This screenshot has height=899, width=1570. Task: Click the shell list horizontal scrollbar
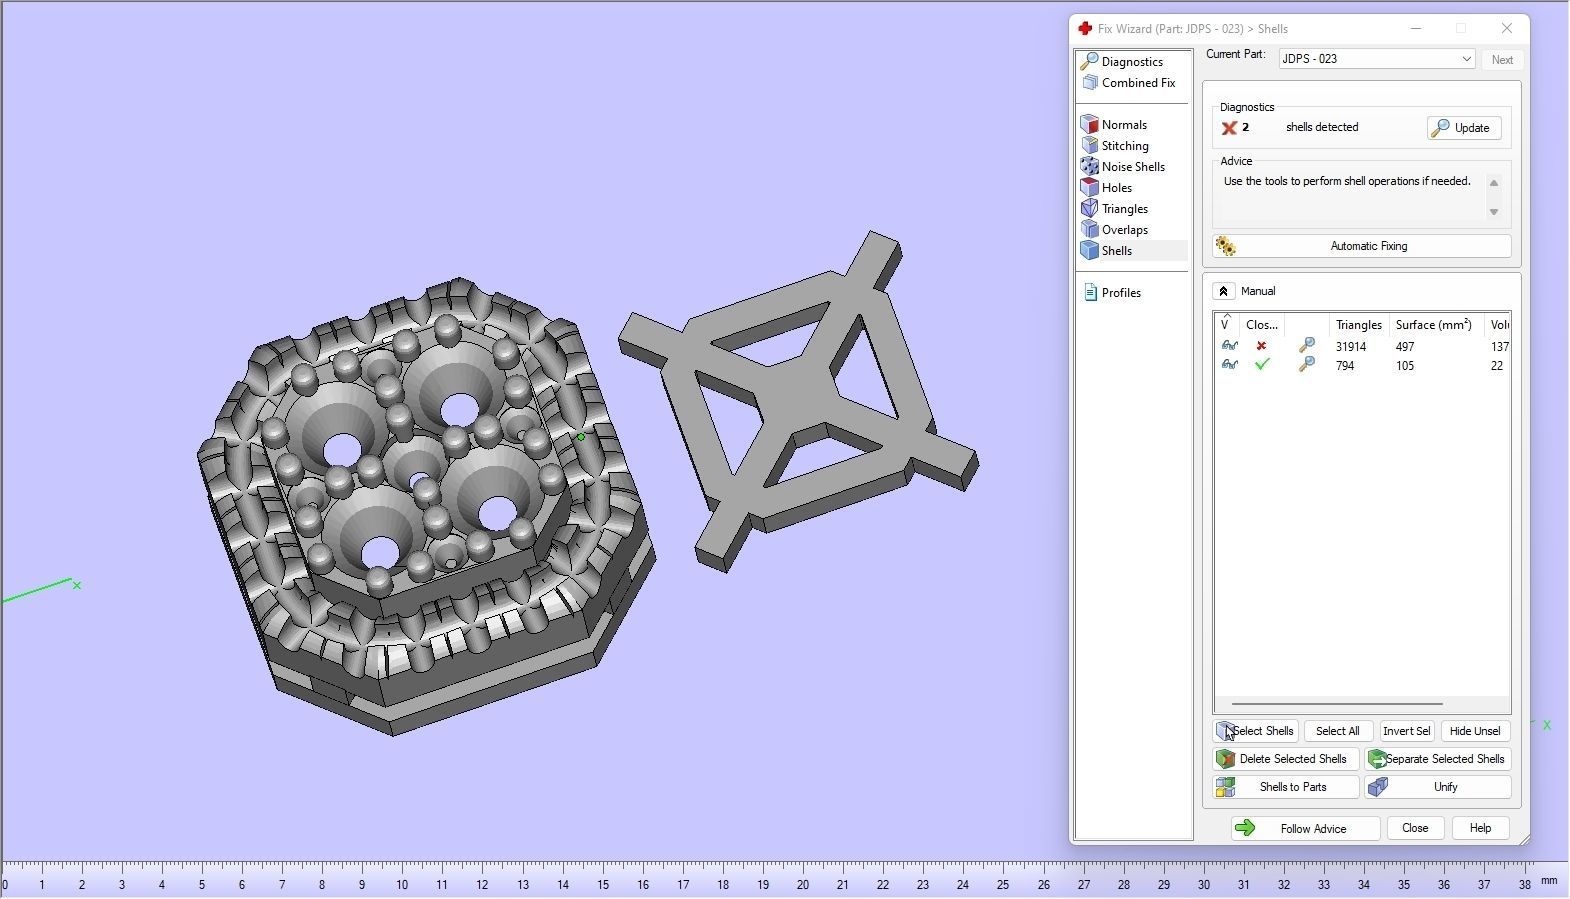(1337, 704)
